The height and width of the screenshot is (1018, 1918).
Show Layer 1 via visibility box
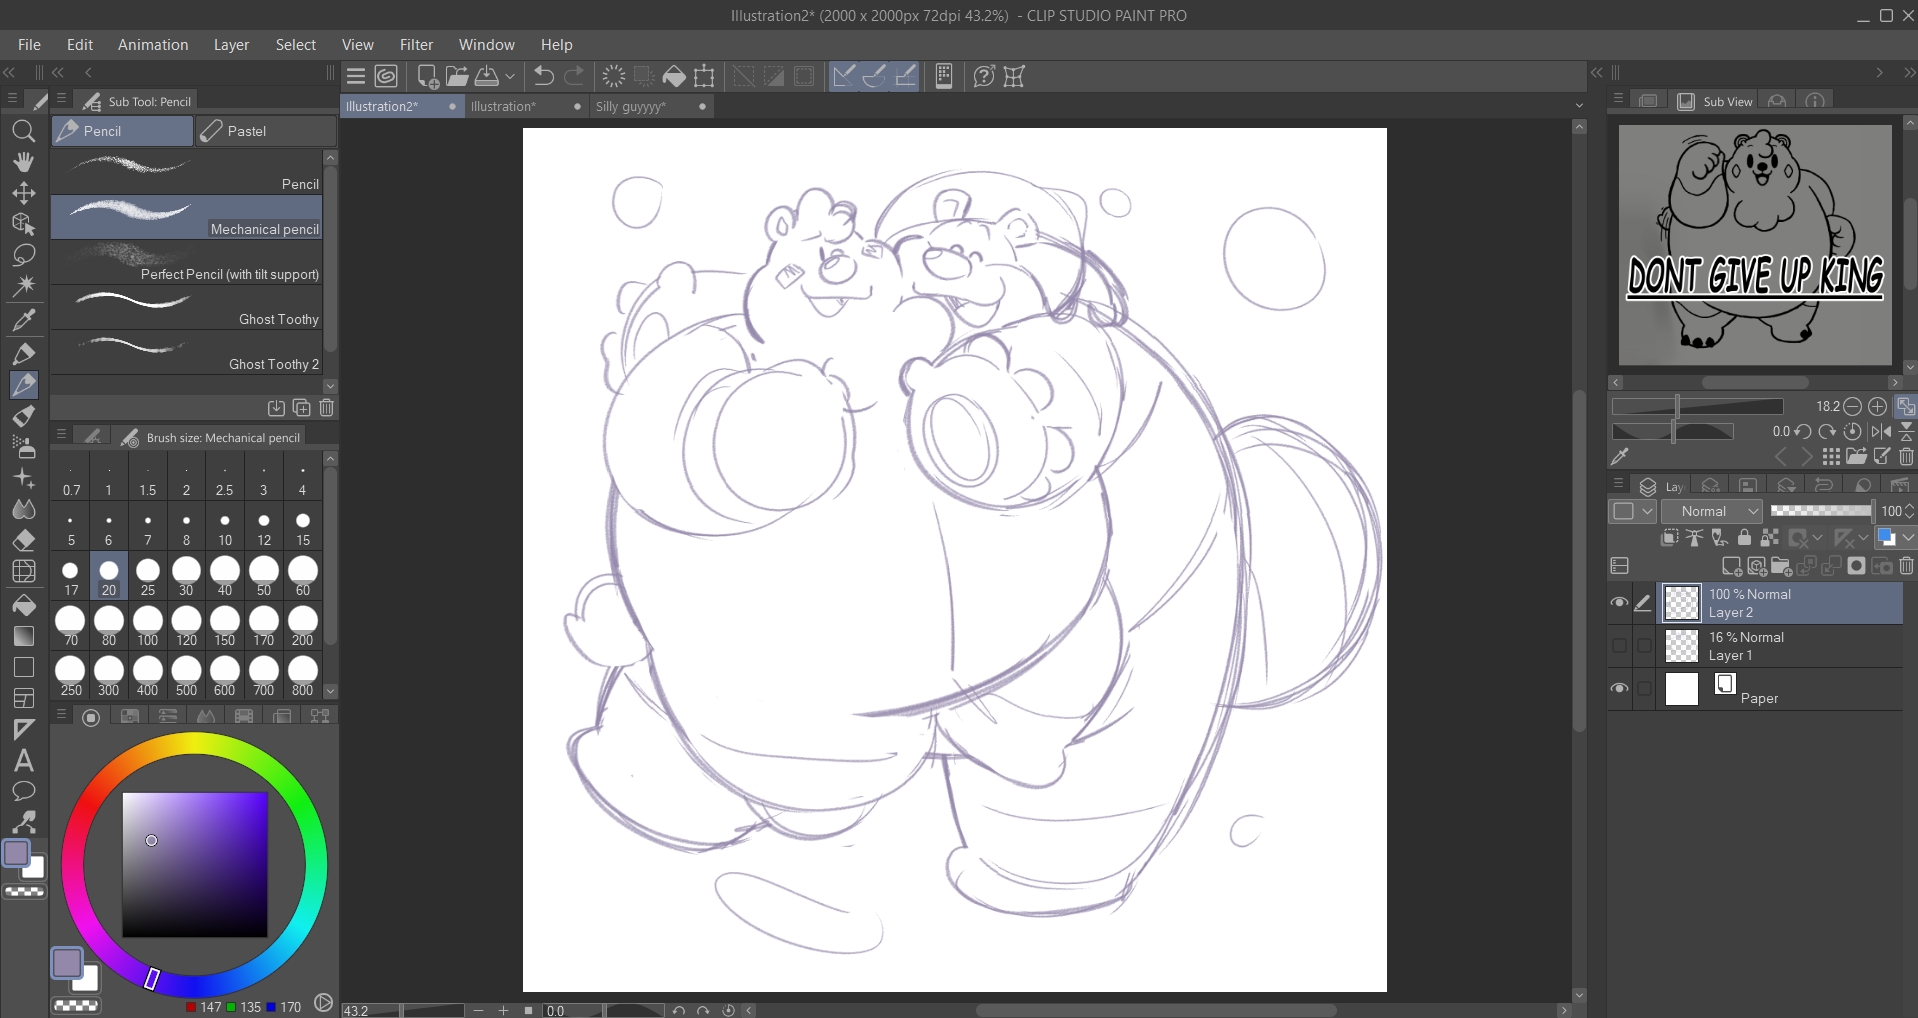(1619, 646)
